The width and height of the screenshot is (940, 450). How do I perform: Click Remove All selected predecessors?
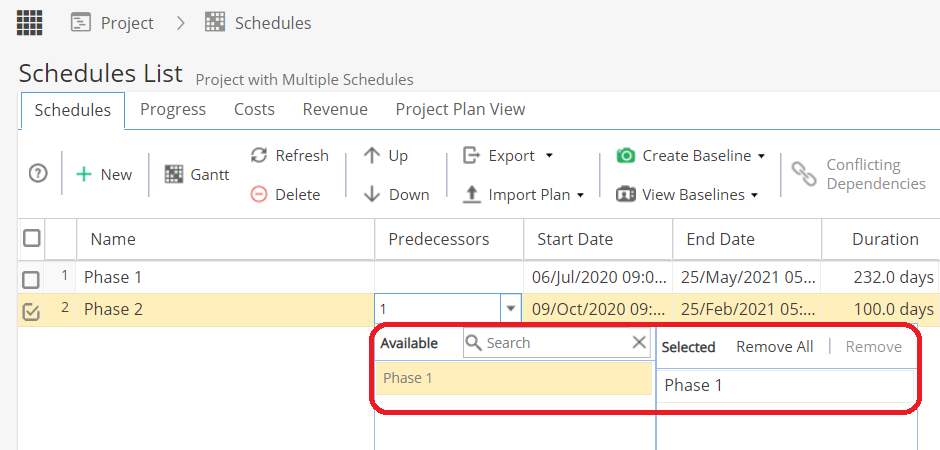coord(774,346)
